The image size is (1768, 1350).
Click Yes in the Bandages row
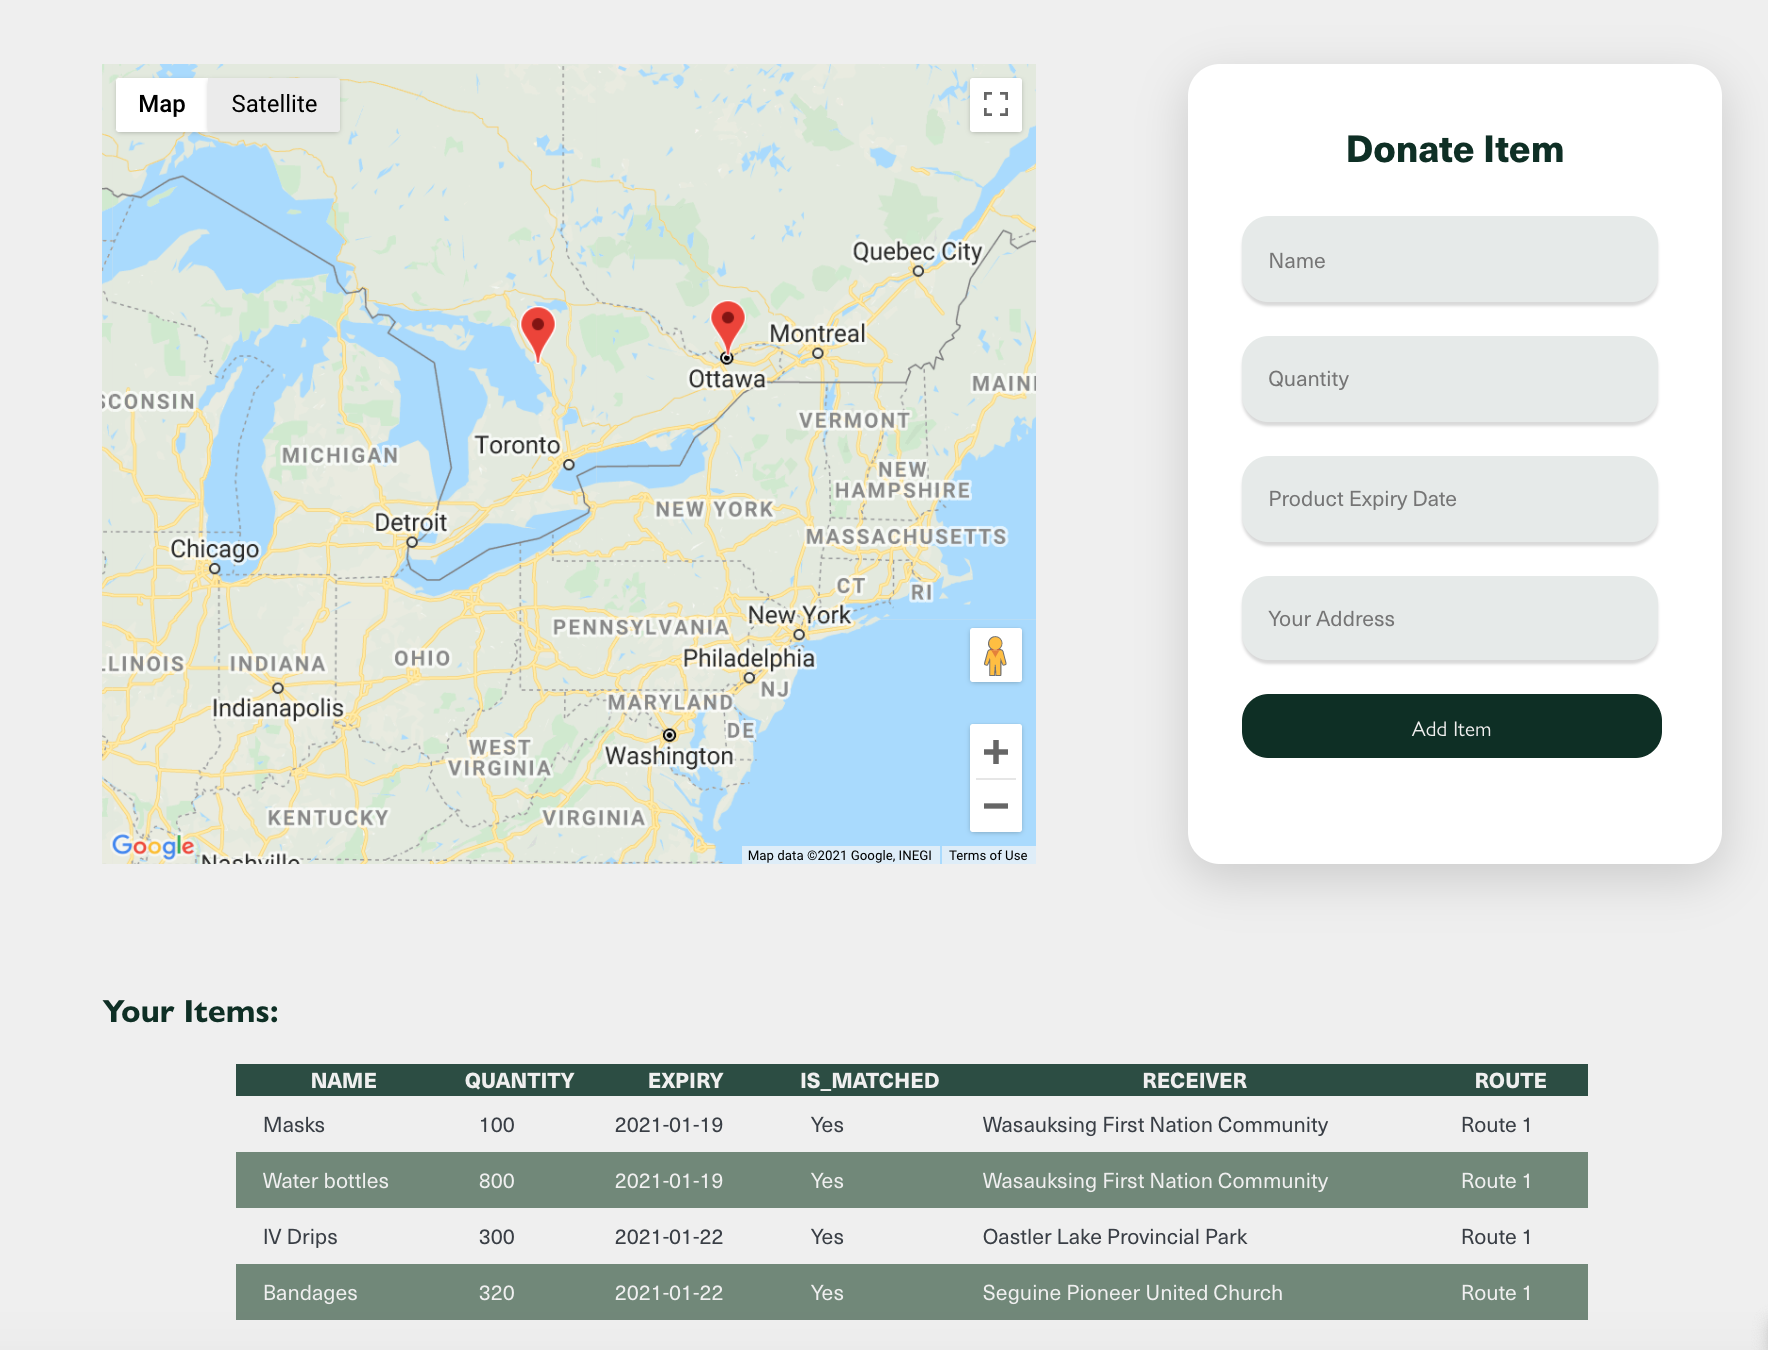[827, 1293]
